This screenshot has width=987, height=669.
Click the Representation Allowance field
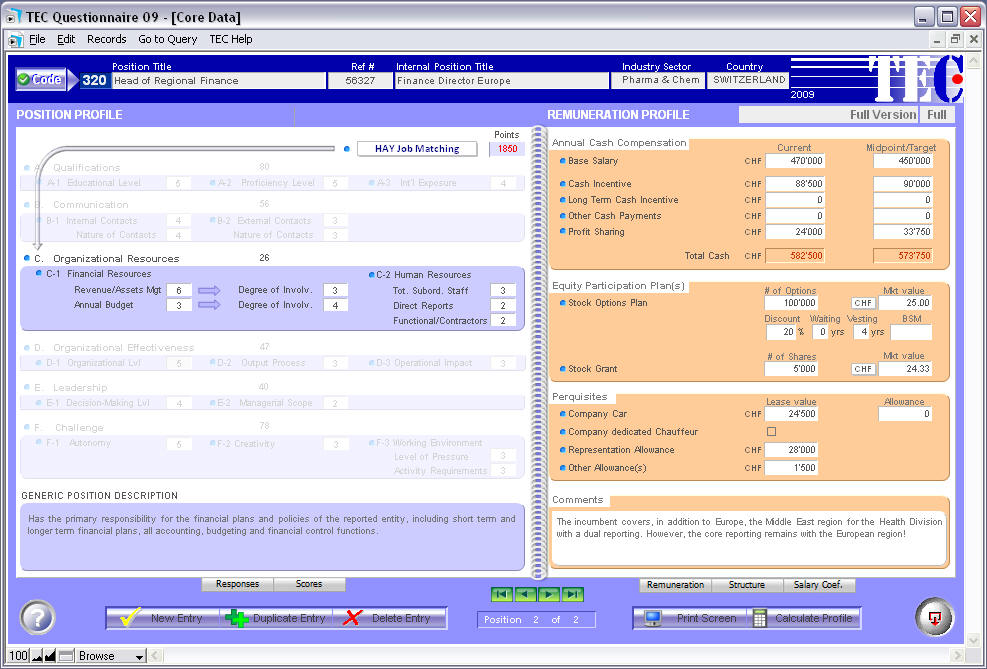tap(791, 450)
